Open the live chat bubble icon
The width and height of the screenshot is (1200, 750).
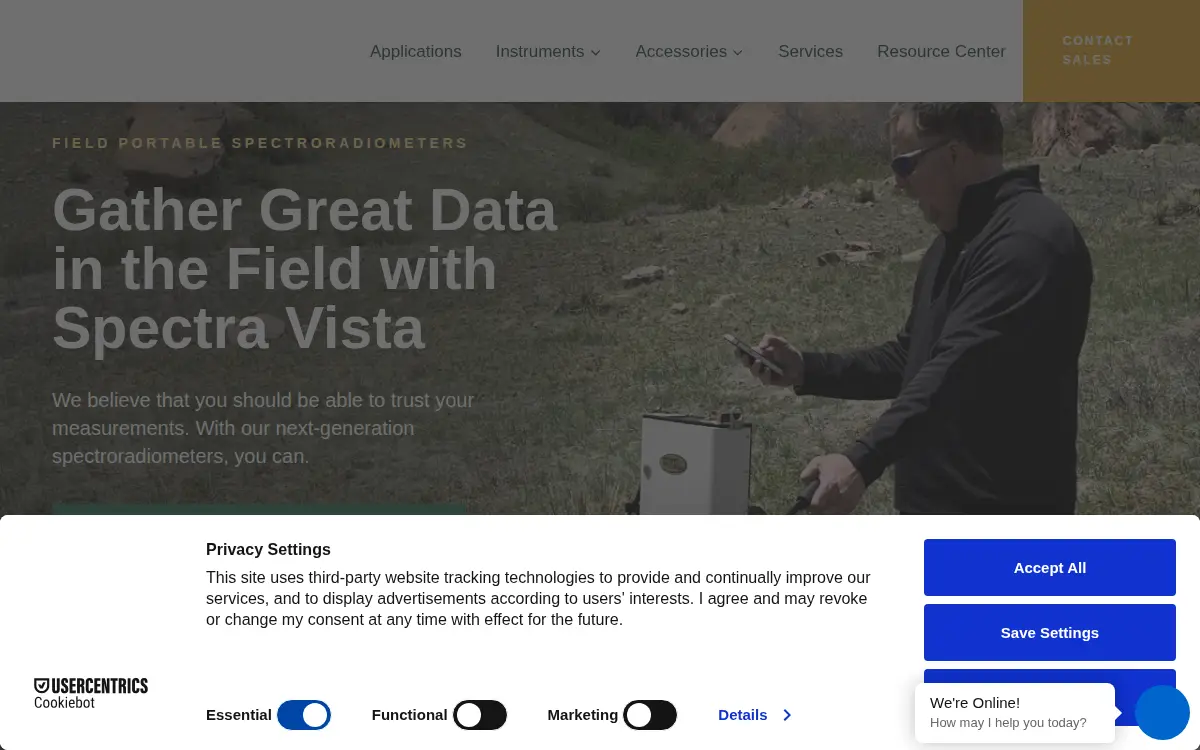click(1162, 712)
